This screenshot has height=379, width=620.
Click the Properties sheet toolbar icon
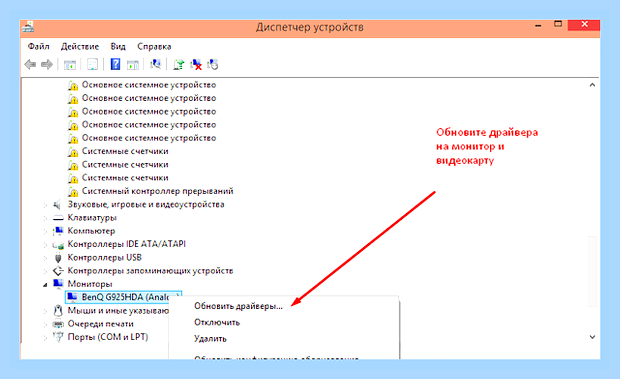(x=92, y=64)
